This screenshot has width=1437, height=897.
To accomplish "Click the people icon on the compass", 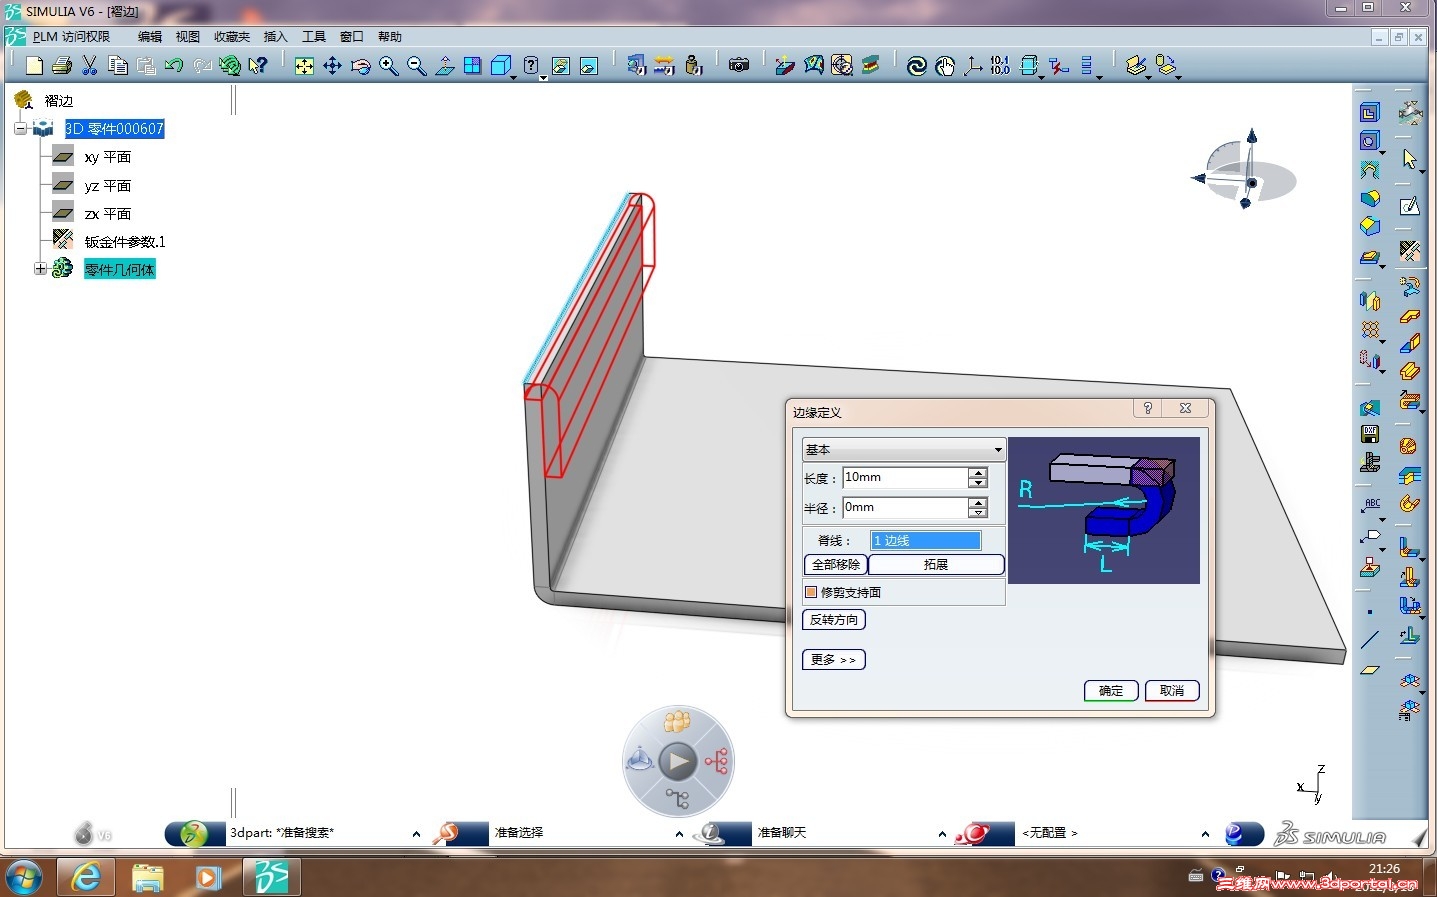I will (677, 720).
